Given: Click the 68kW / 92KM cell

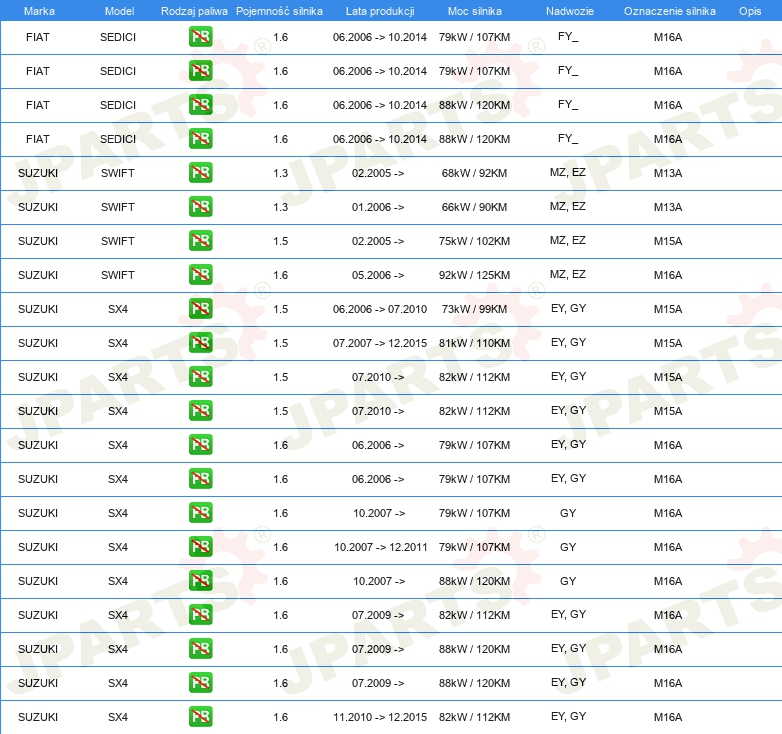Looking at the screenshot, I should 474,173.
